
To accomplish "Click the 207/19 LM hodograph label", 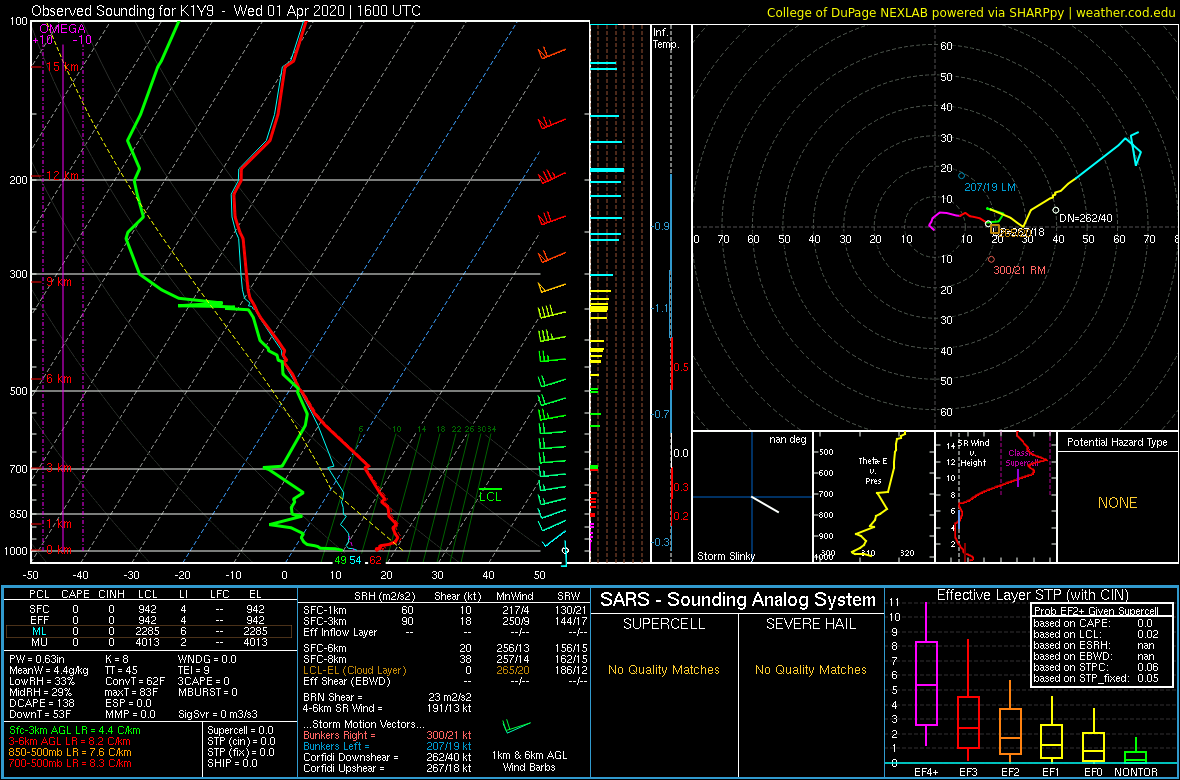I will click(992, 185).
